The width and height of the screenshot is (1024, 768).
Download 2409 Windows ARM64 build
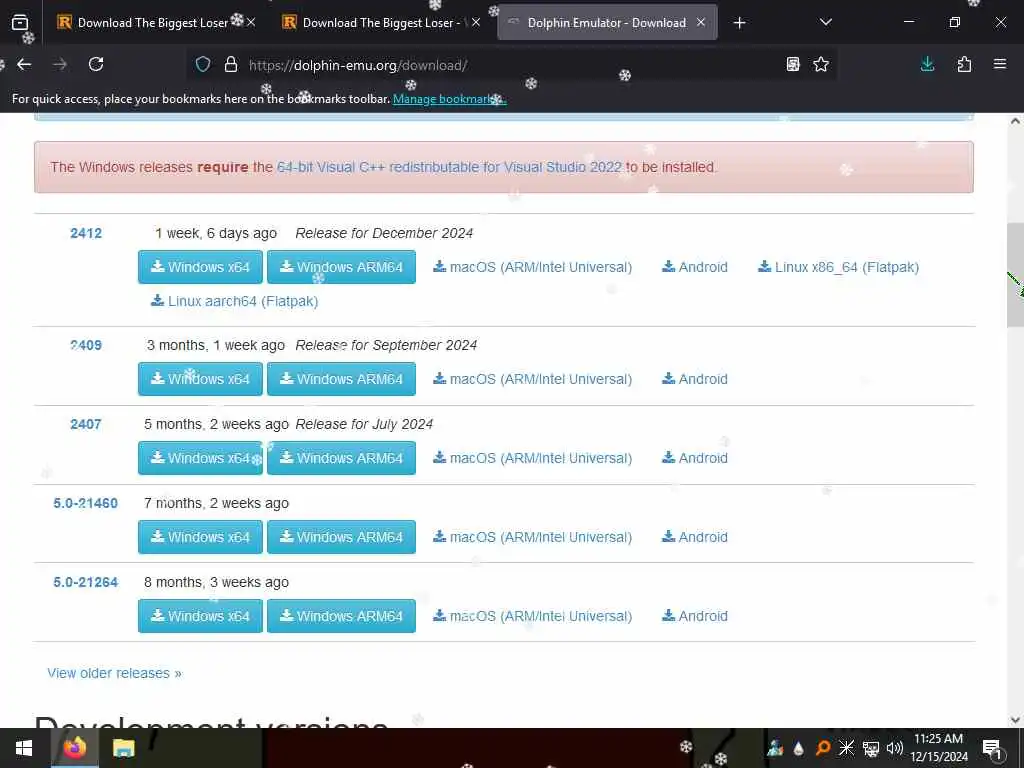point(342,379)
